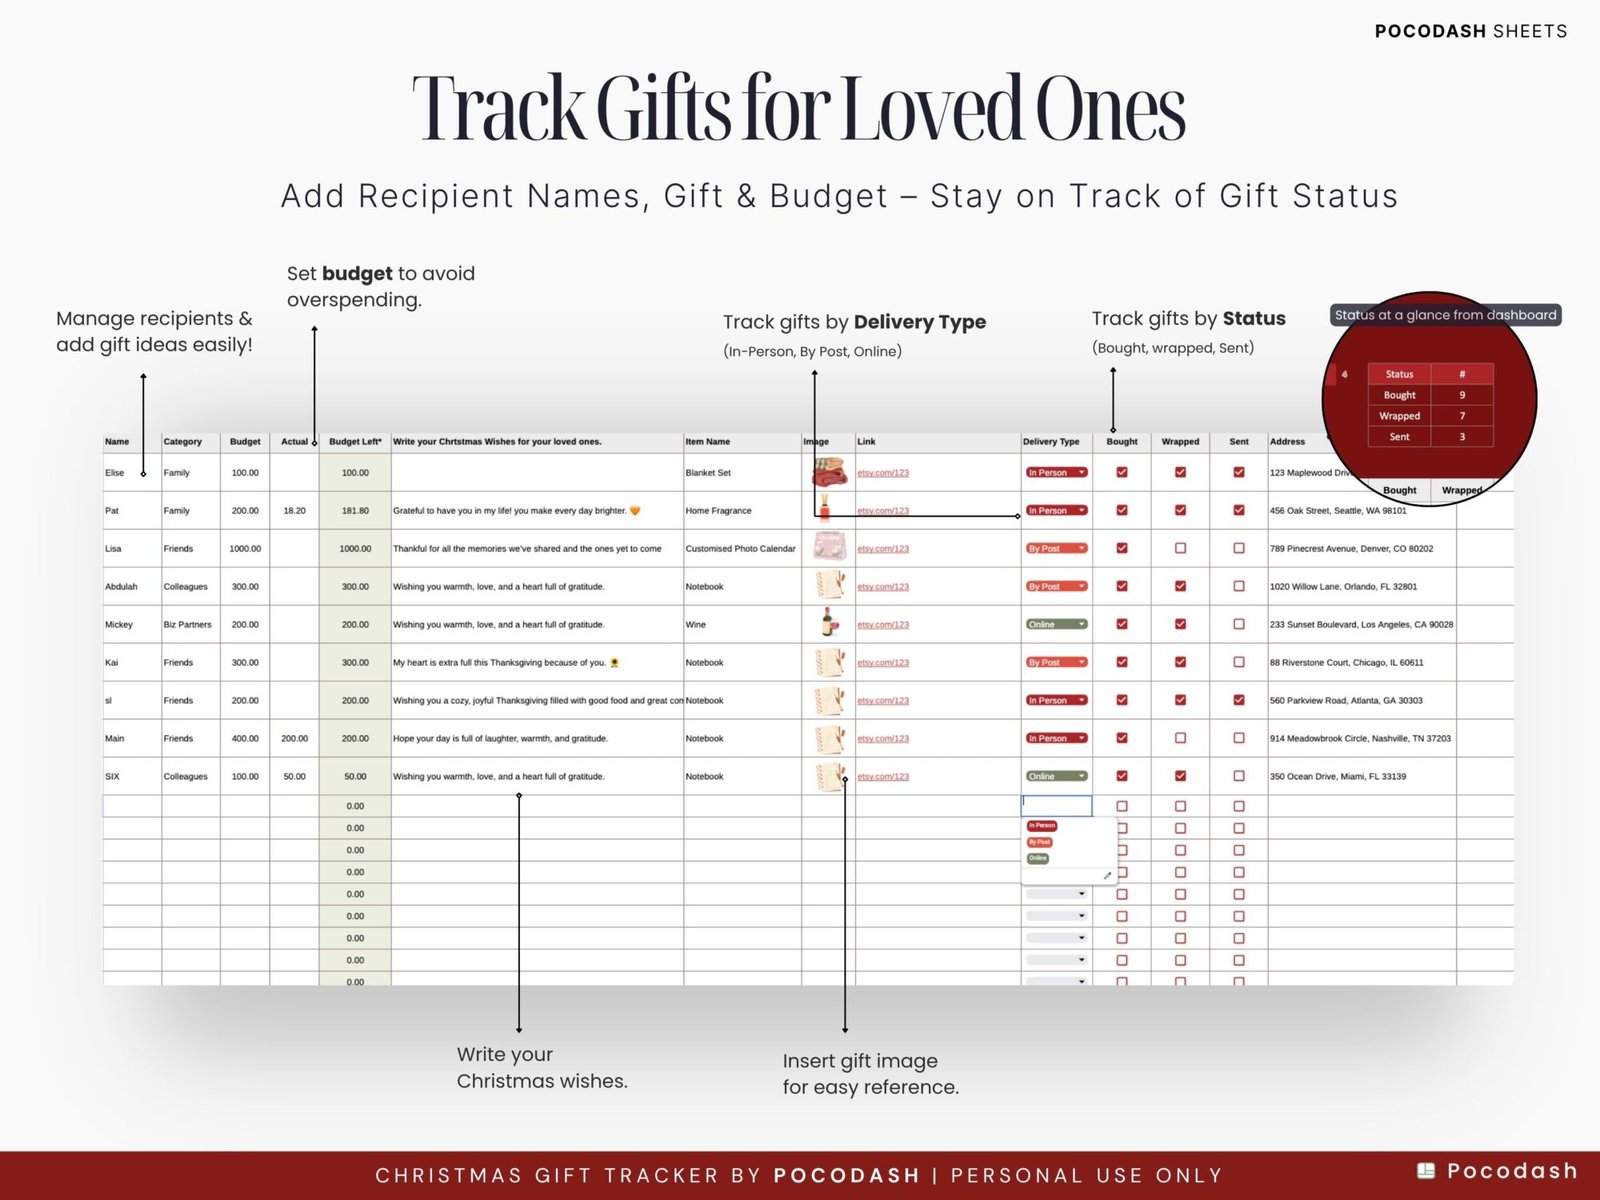Tick the Sent checkbox for Mickey's Wine

point(1239,624)
